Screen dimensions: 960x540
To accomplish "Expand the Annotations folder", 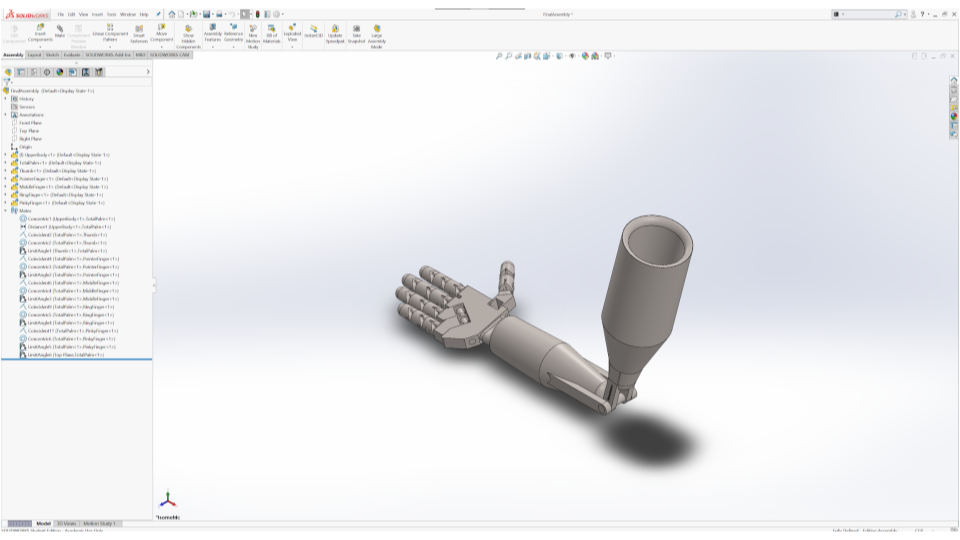I will [5, 115].
